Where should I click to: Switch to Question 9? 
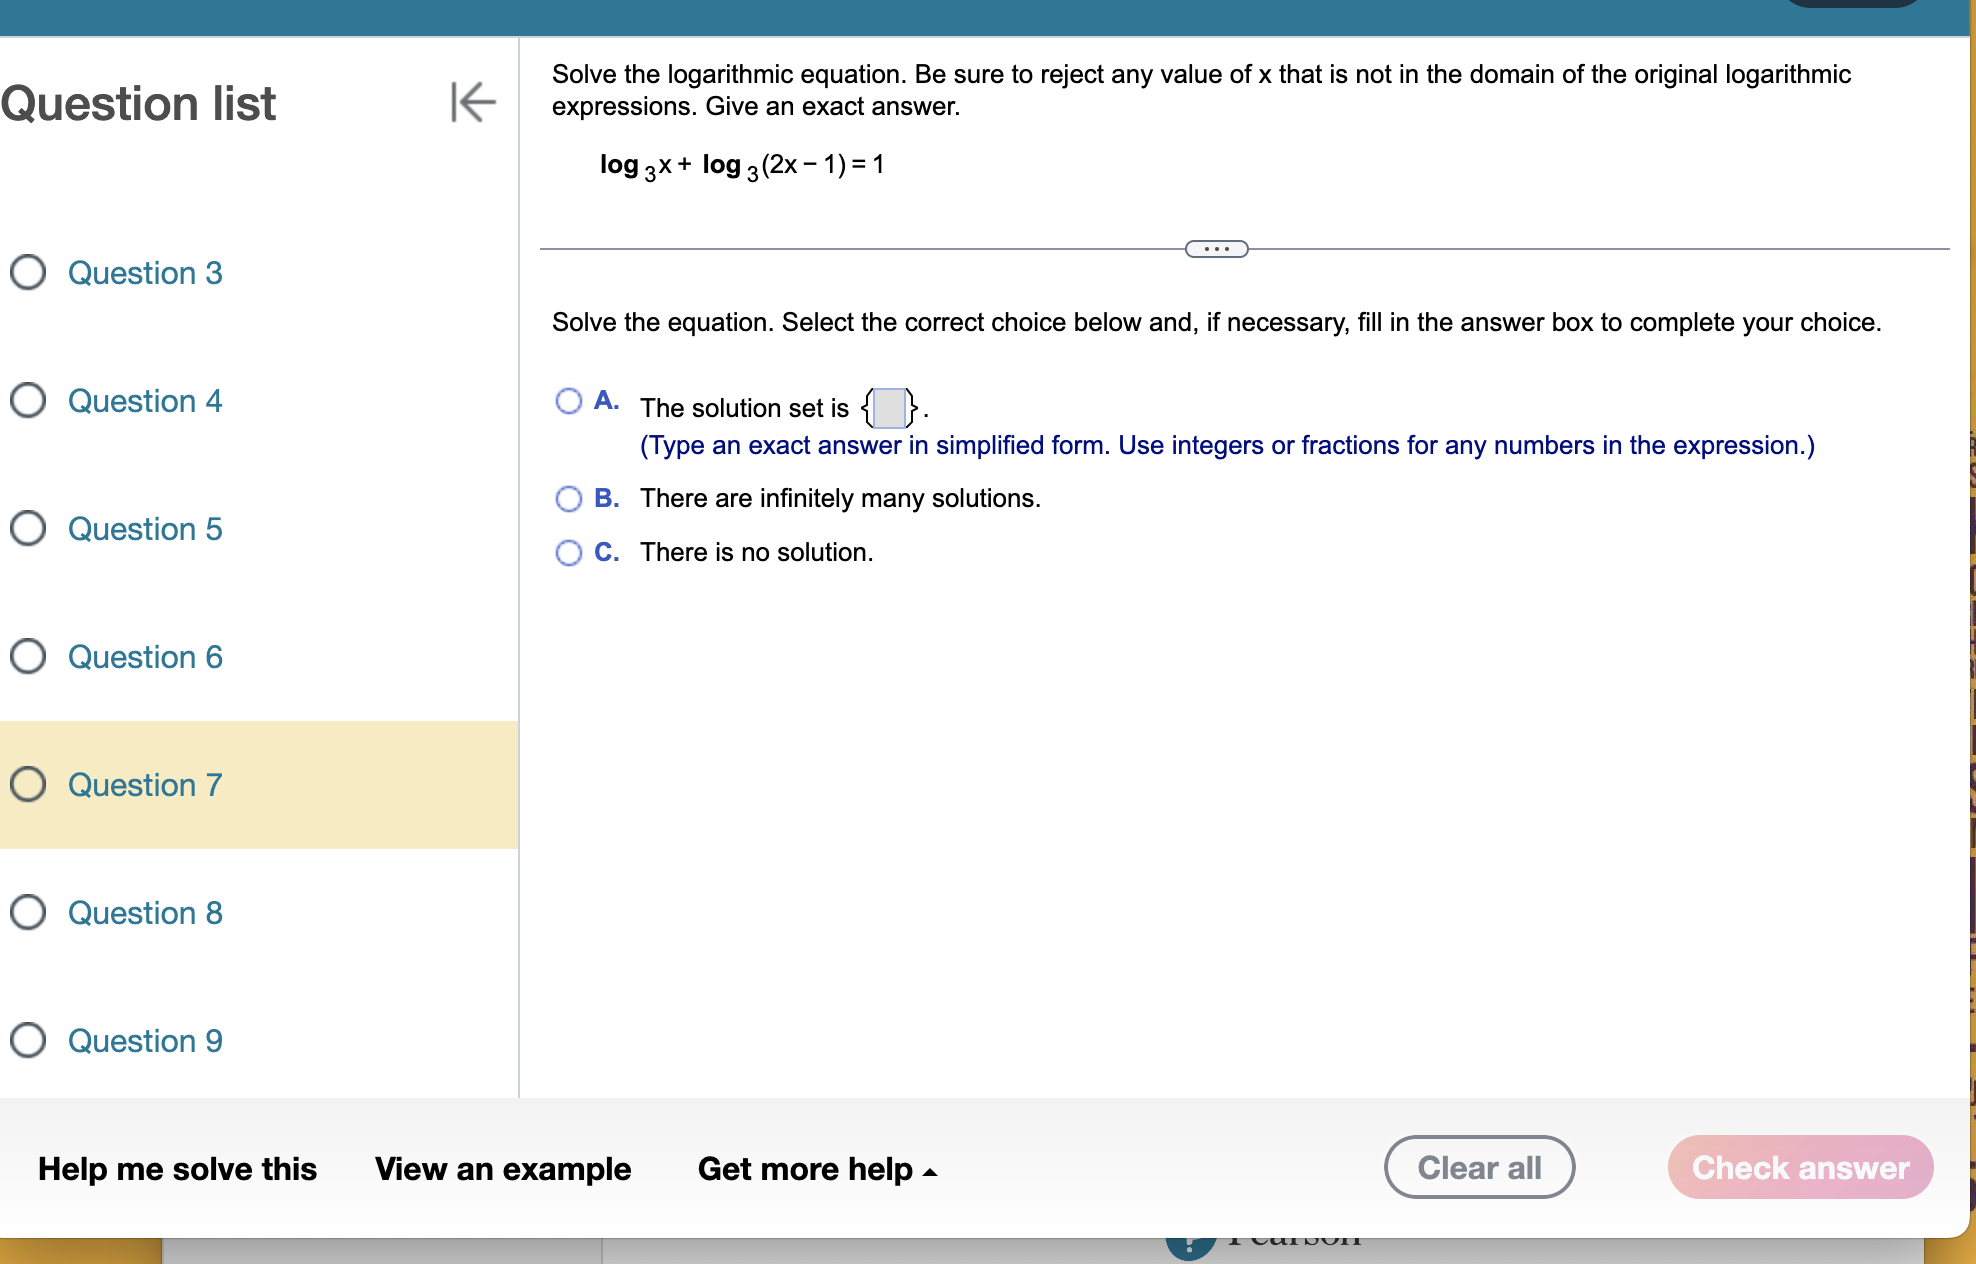(145, 1040)
